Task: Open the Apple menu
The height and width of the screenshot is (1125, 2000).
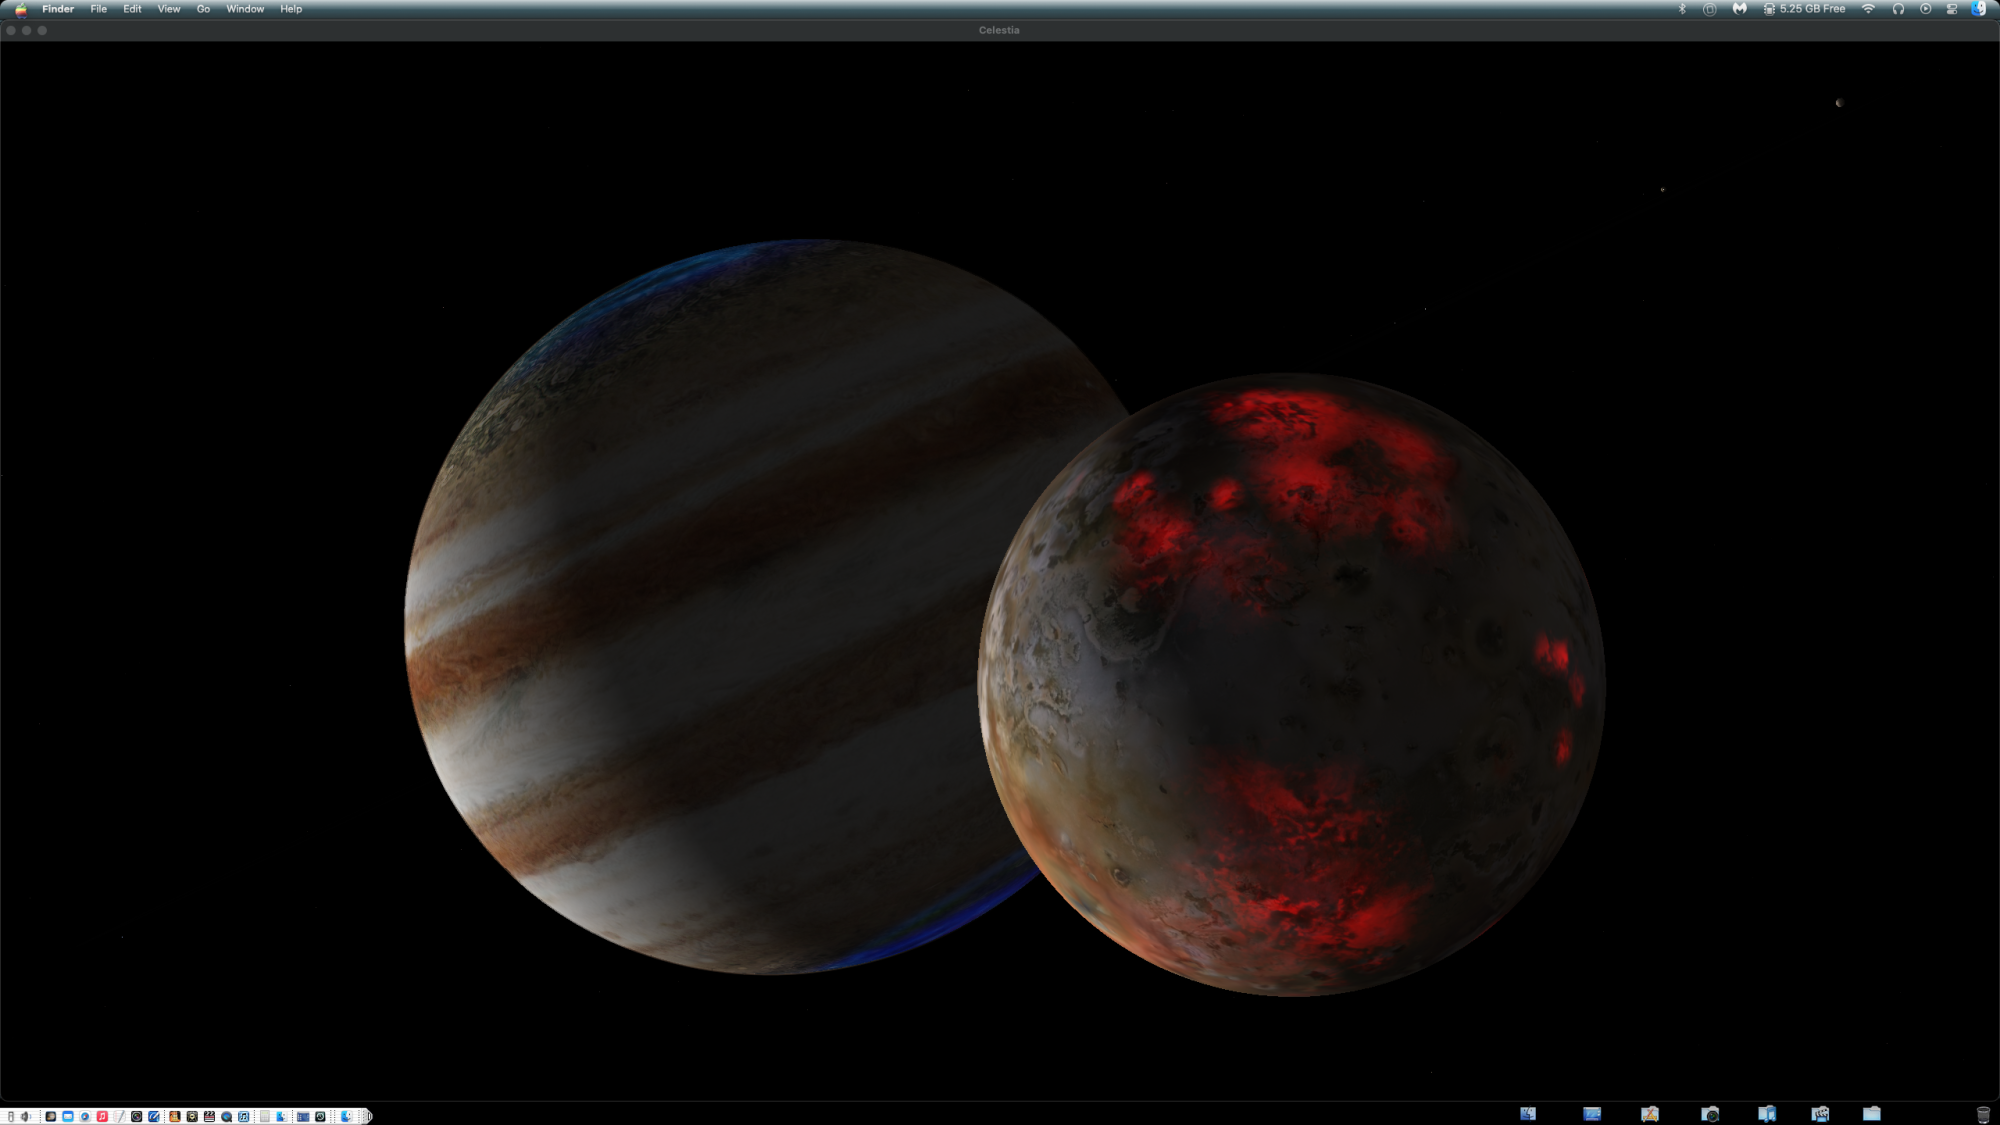Action: pos(21,9)
